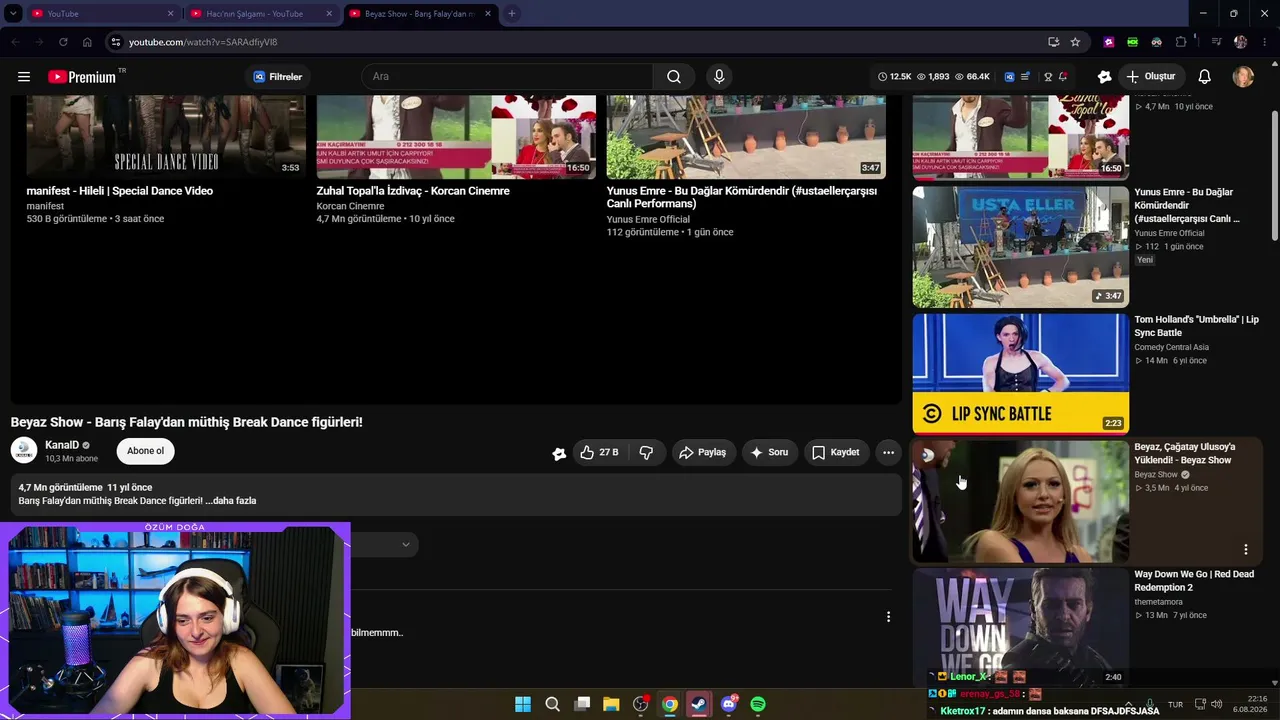Open the account avatar menu
The width and height of the screenshot is (1280, 720).
point(1243,77)
